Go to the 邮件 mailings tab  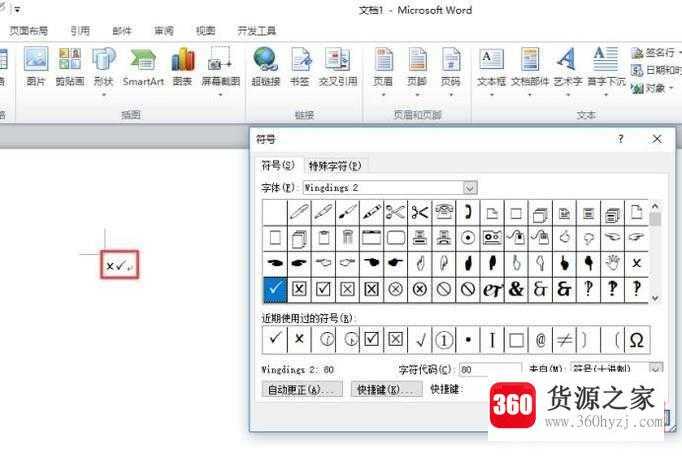coord(122,30)
